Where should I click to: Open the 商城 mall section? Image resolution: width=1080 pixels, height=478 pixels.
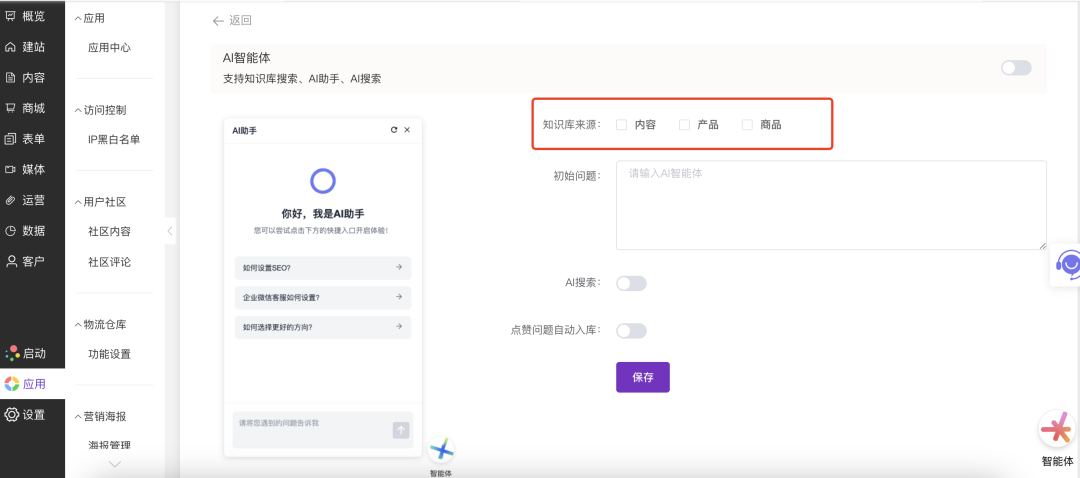point(25,107)
